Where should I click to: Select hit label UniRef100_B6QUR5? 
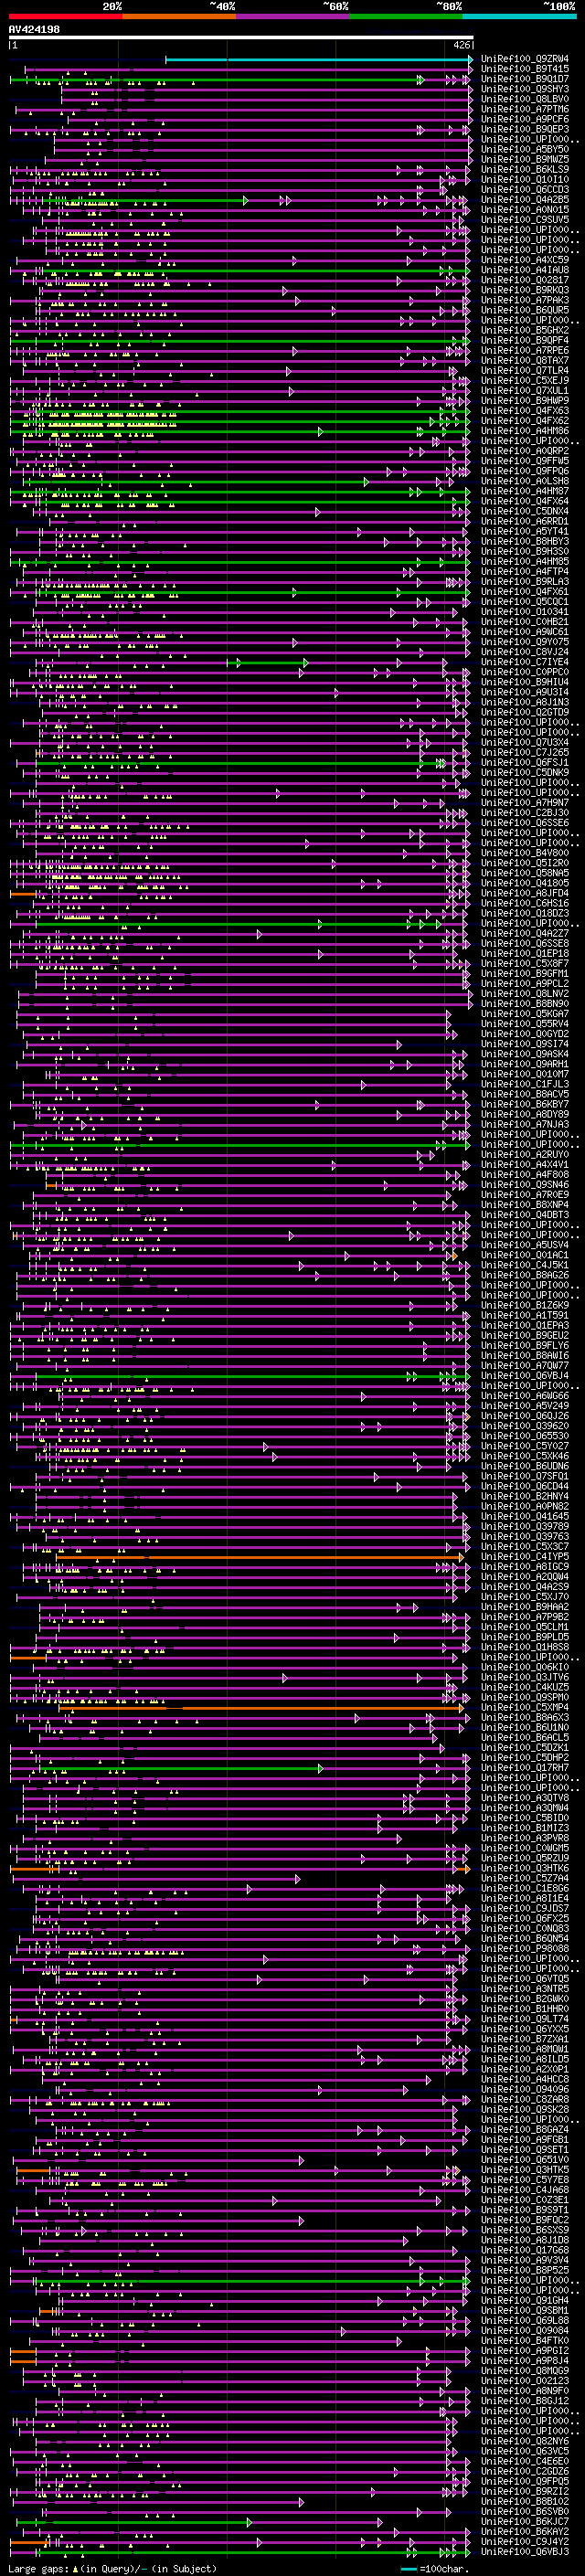[x=525, y=310]
